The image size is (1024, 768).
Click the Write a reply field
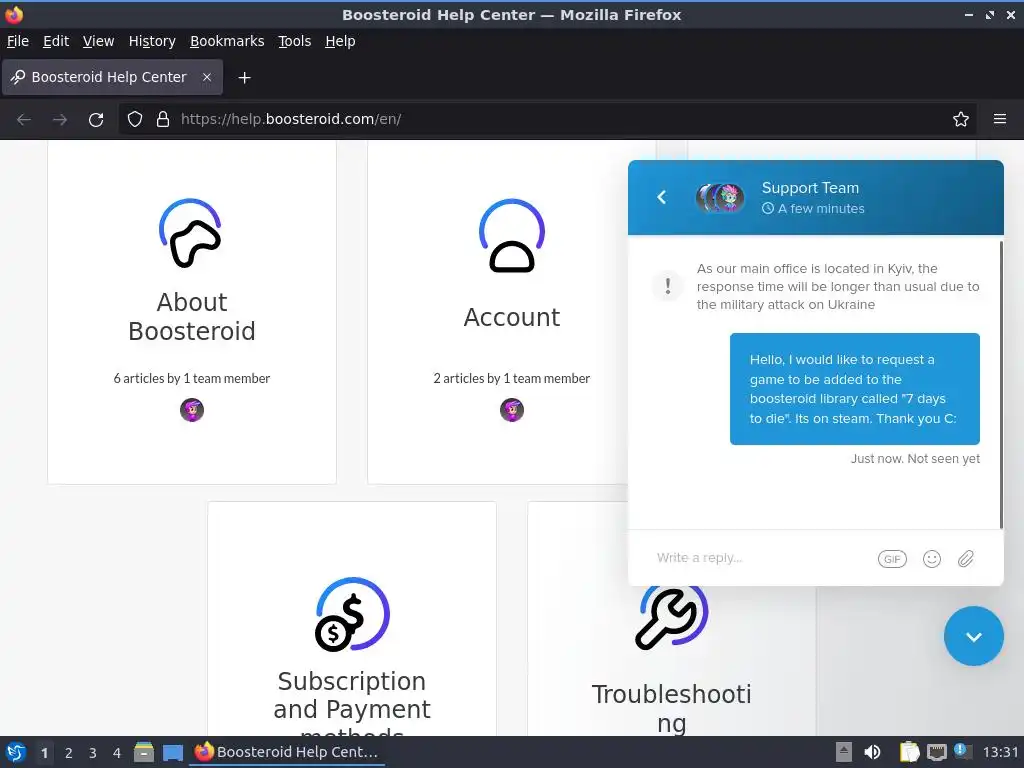[761, 558]
